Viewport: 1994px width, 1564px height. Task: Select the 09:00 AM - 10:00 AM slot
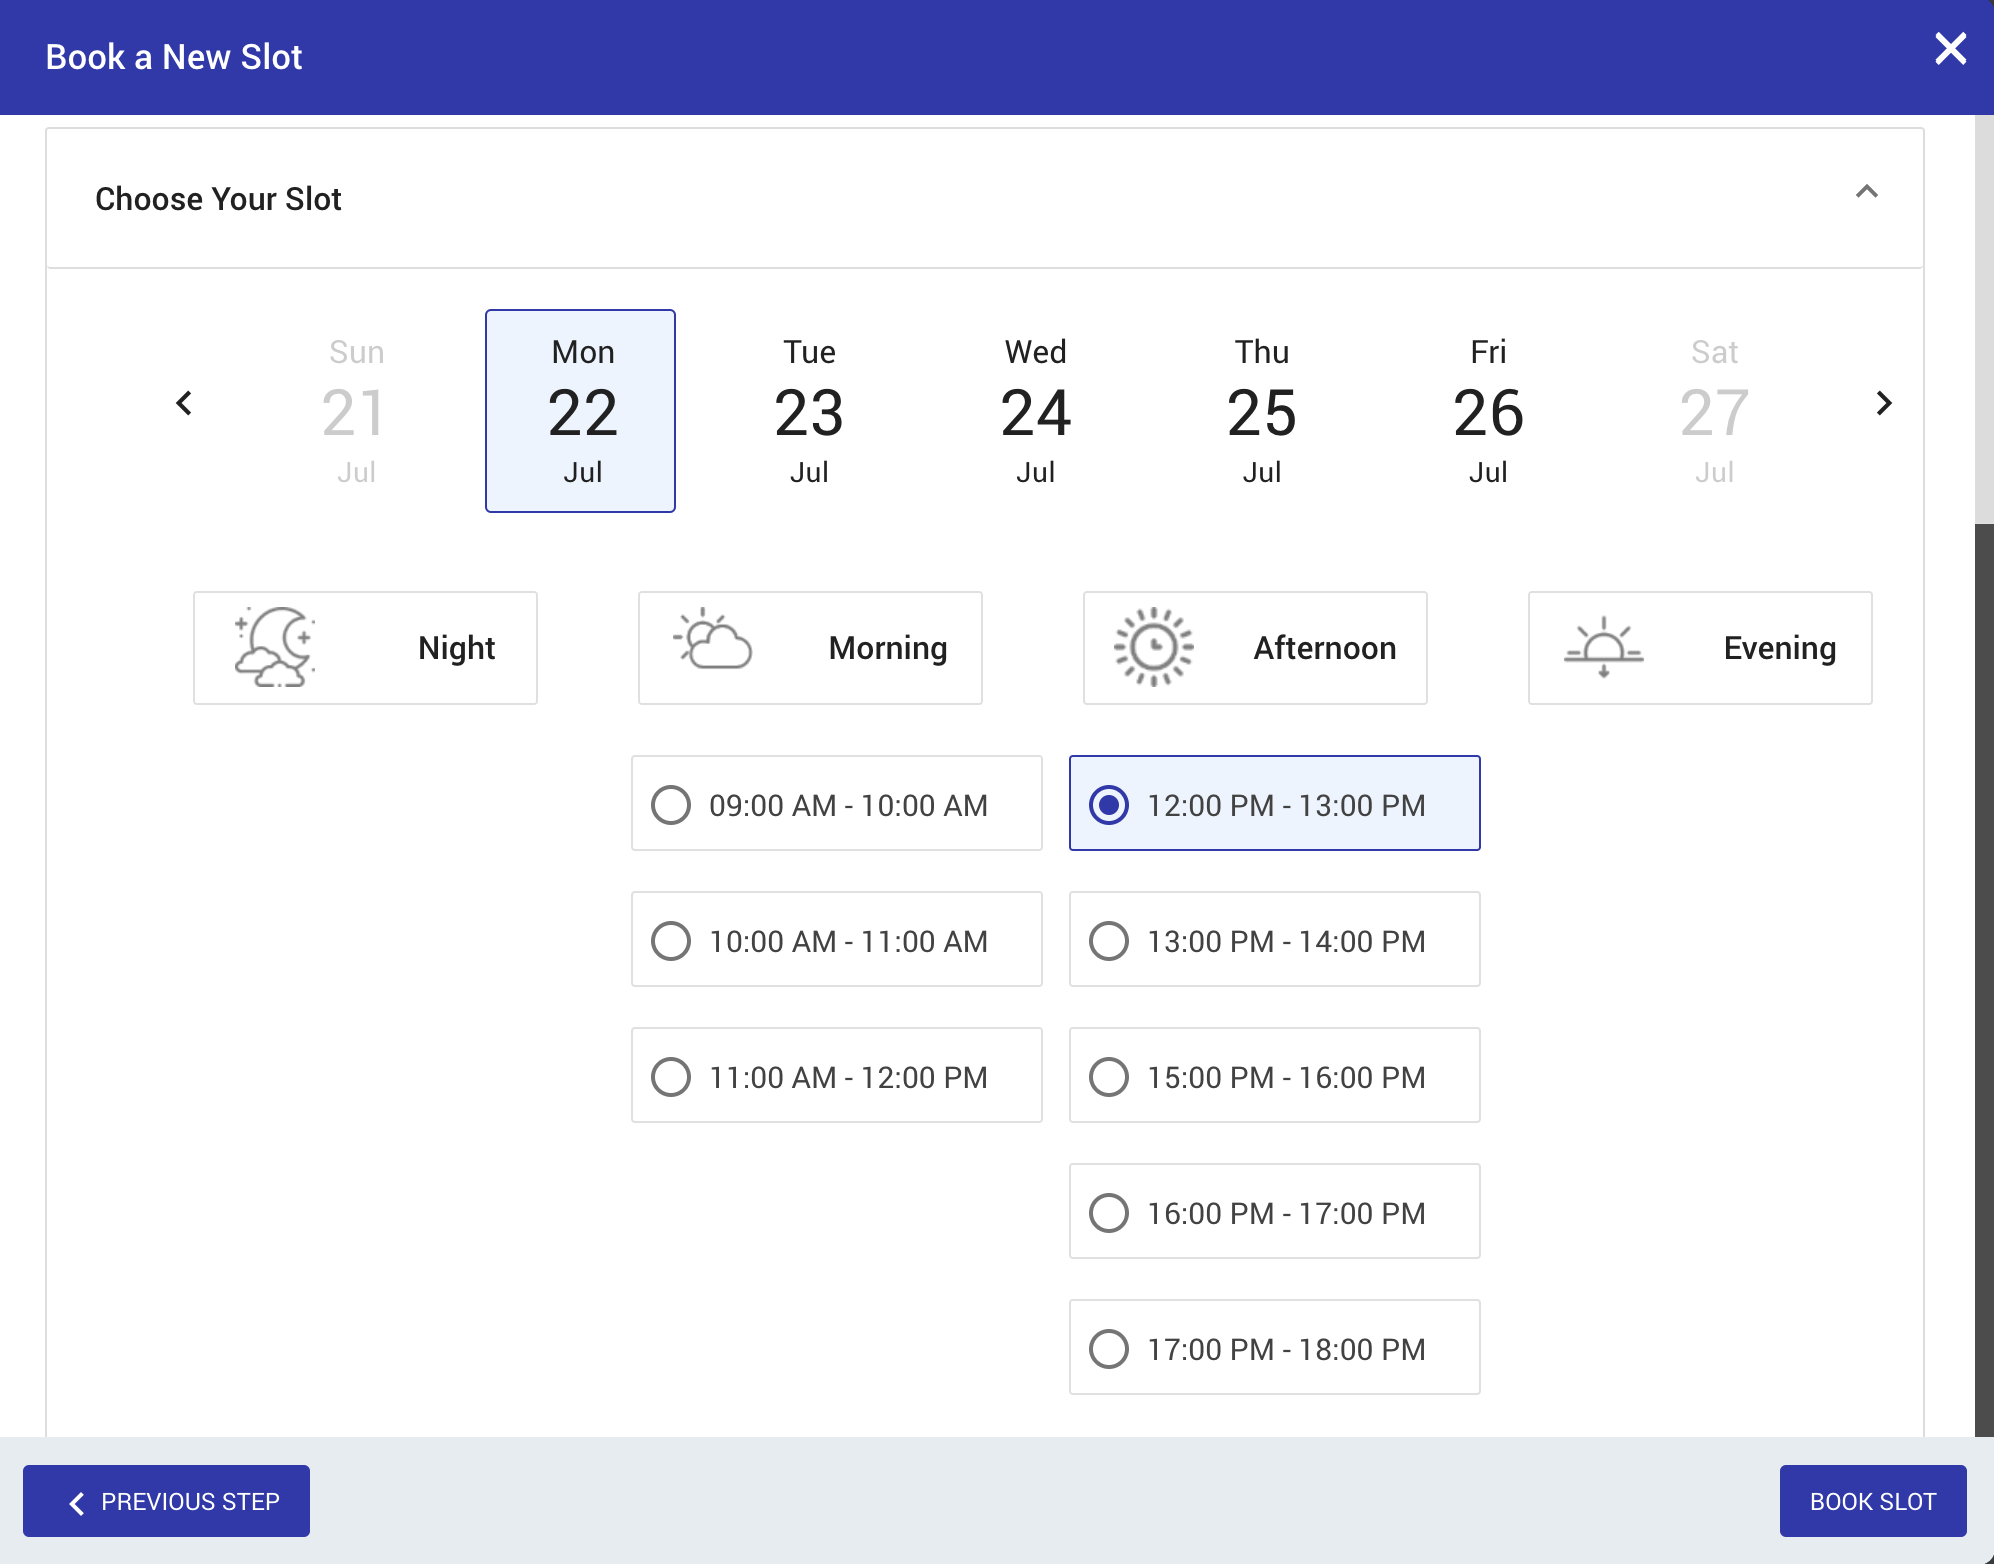(x=837, y=803)
